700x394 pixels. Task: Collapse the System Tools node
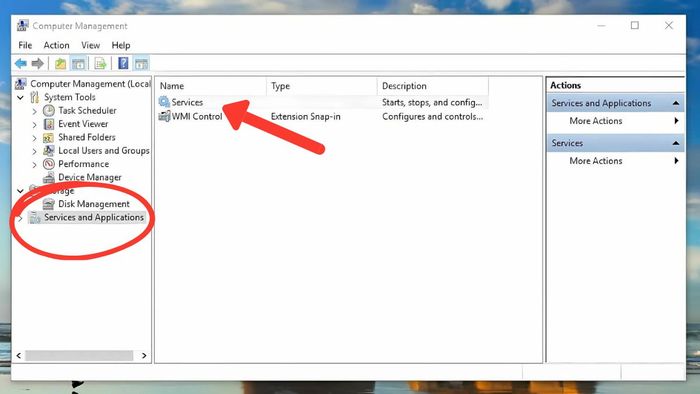[21, 97]
